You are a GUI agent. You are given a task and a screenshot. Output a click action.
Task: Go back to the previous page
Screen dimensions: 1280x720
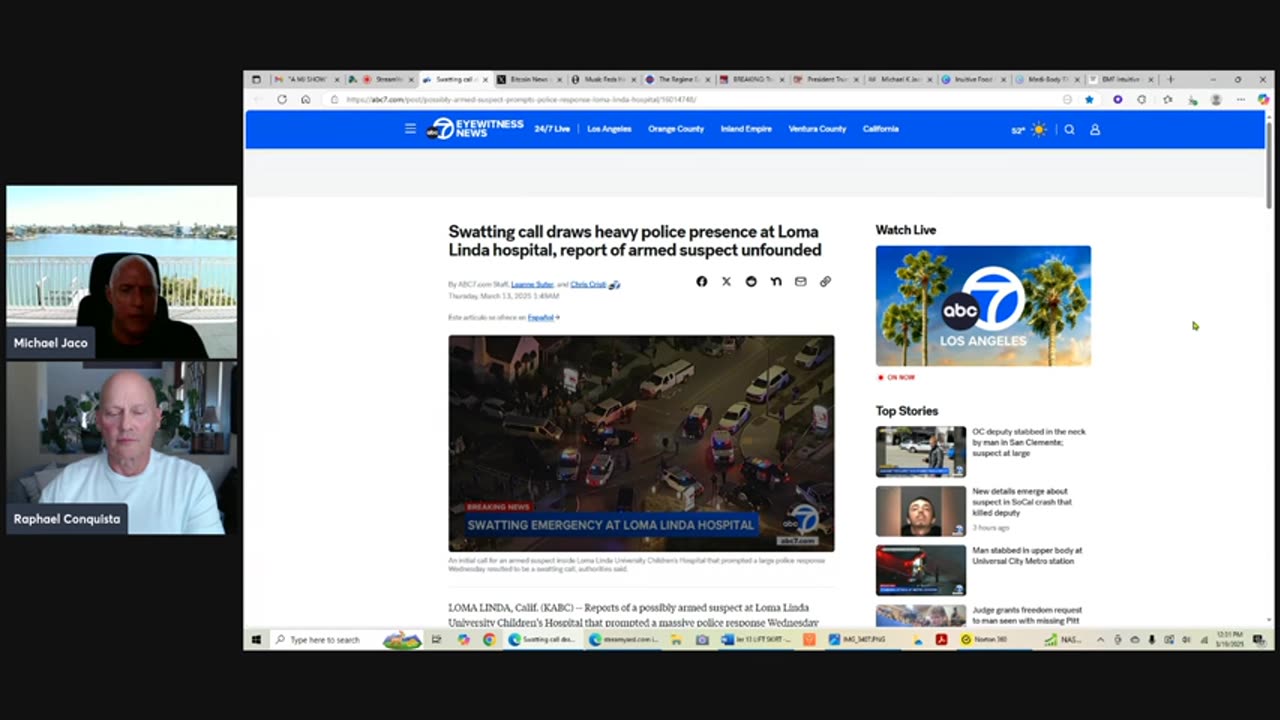[x=258, y=100]
